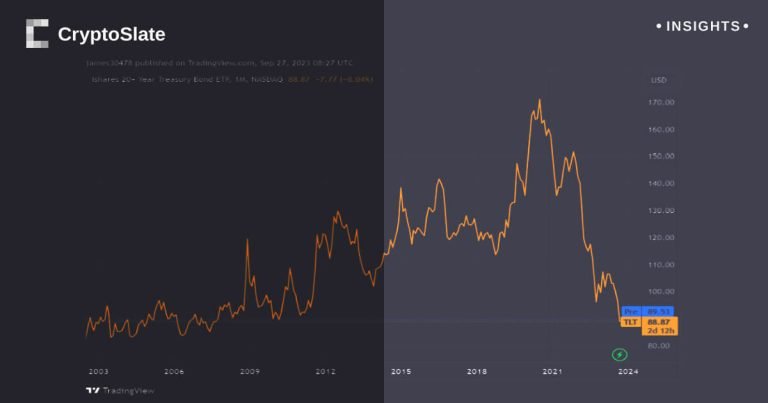
Task: Select the 2009 marker on the time axis
Action: coord(250,372)
